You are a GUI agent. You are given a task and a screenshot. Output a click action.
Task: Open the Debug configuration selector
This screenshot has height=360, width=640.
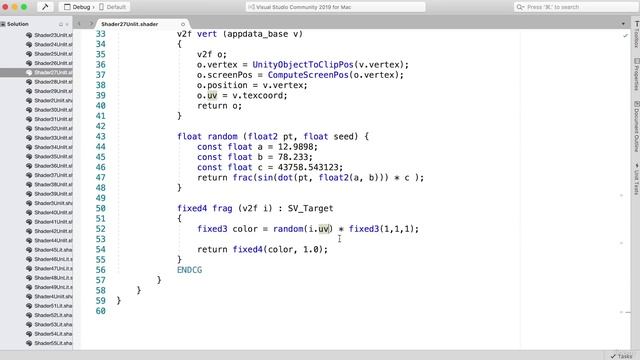(x=78, y=7)
